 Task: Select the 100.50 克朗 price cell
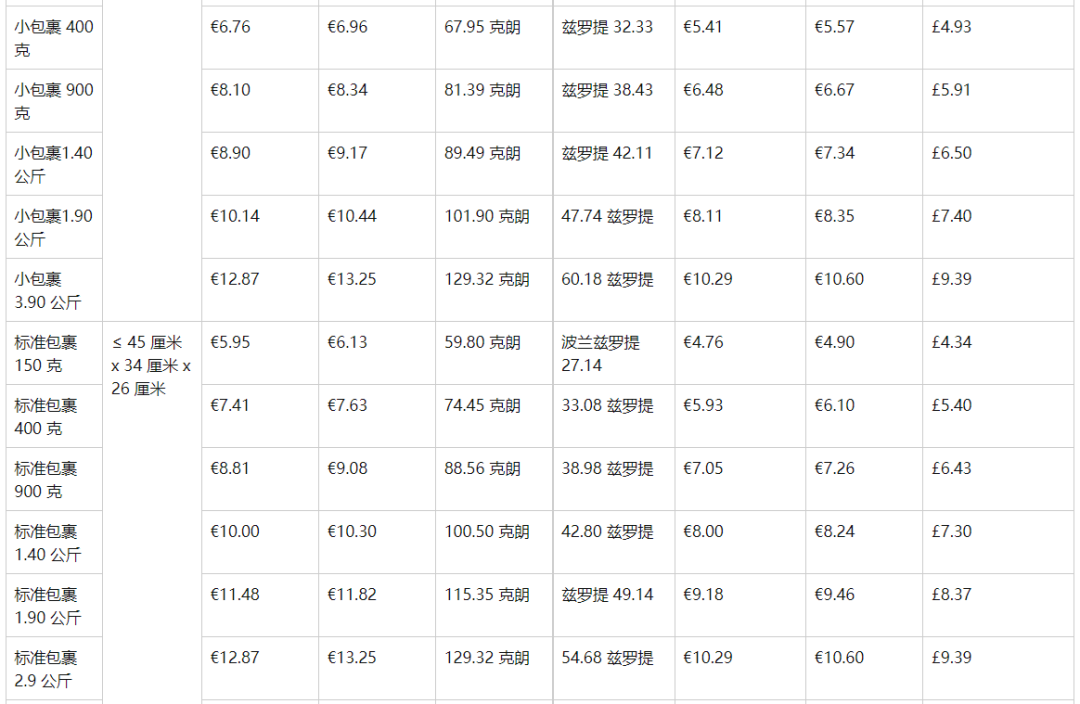[487, 531]
